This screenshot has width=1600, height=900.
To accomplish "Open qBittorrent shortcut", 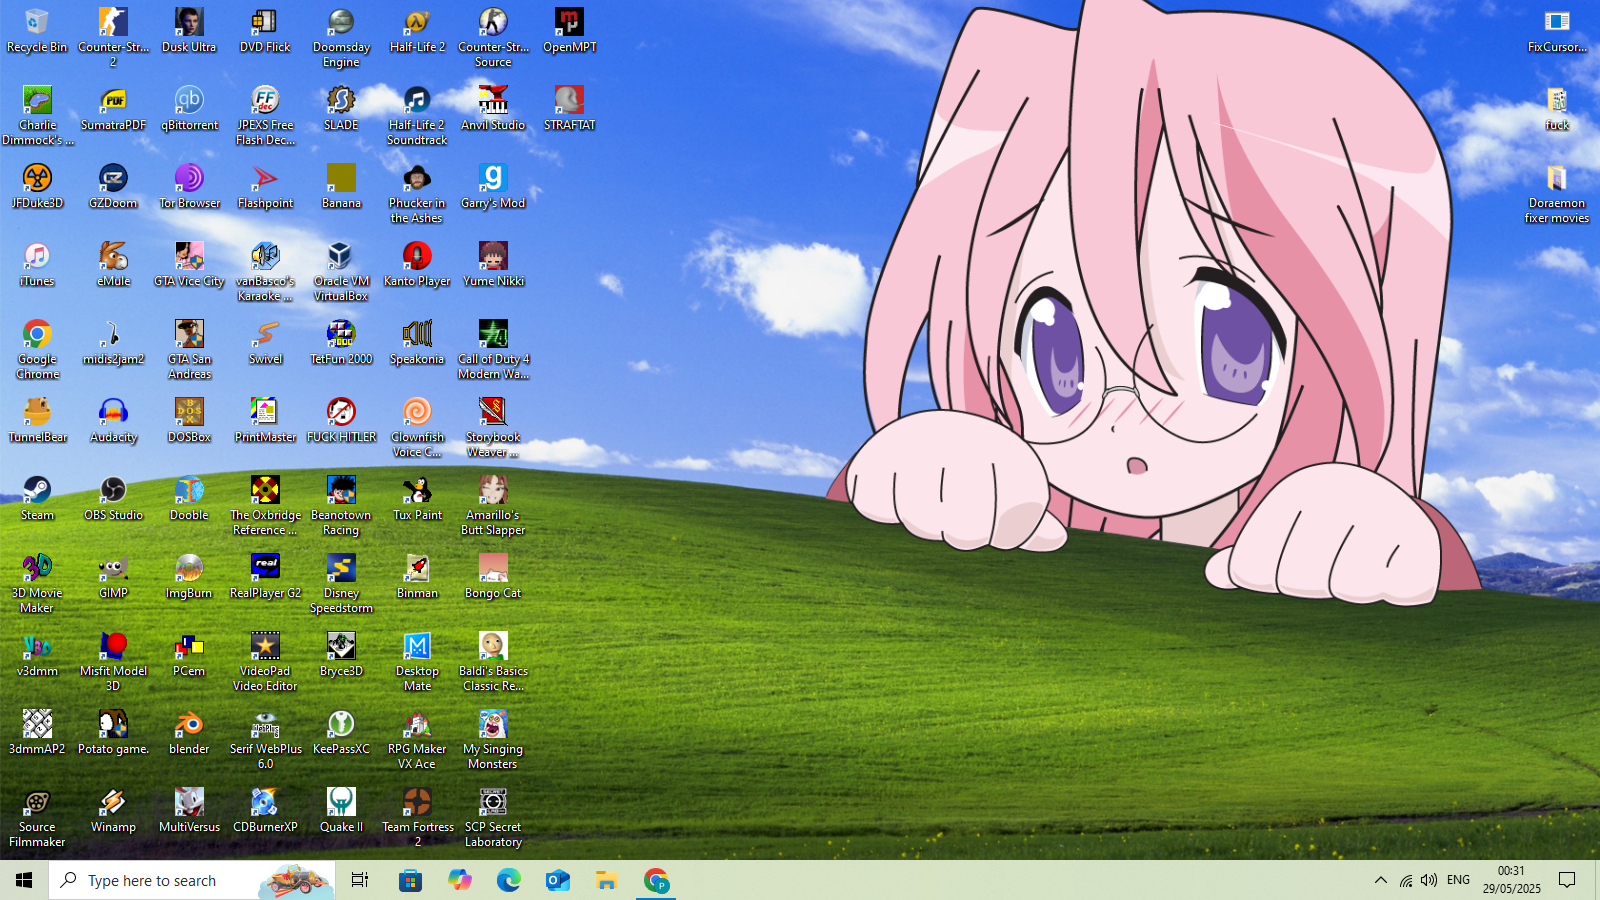I will pos(189,109).
